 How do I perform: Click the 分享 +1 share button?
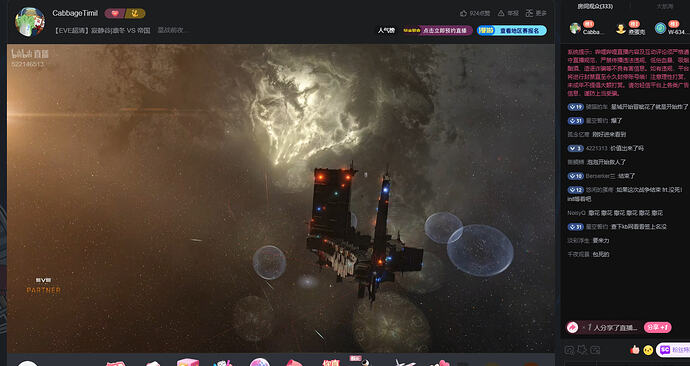click(657, 327)
